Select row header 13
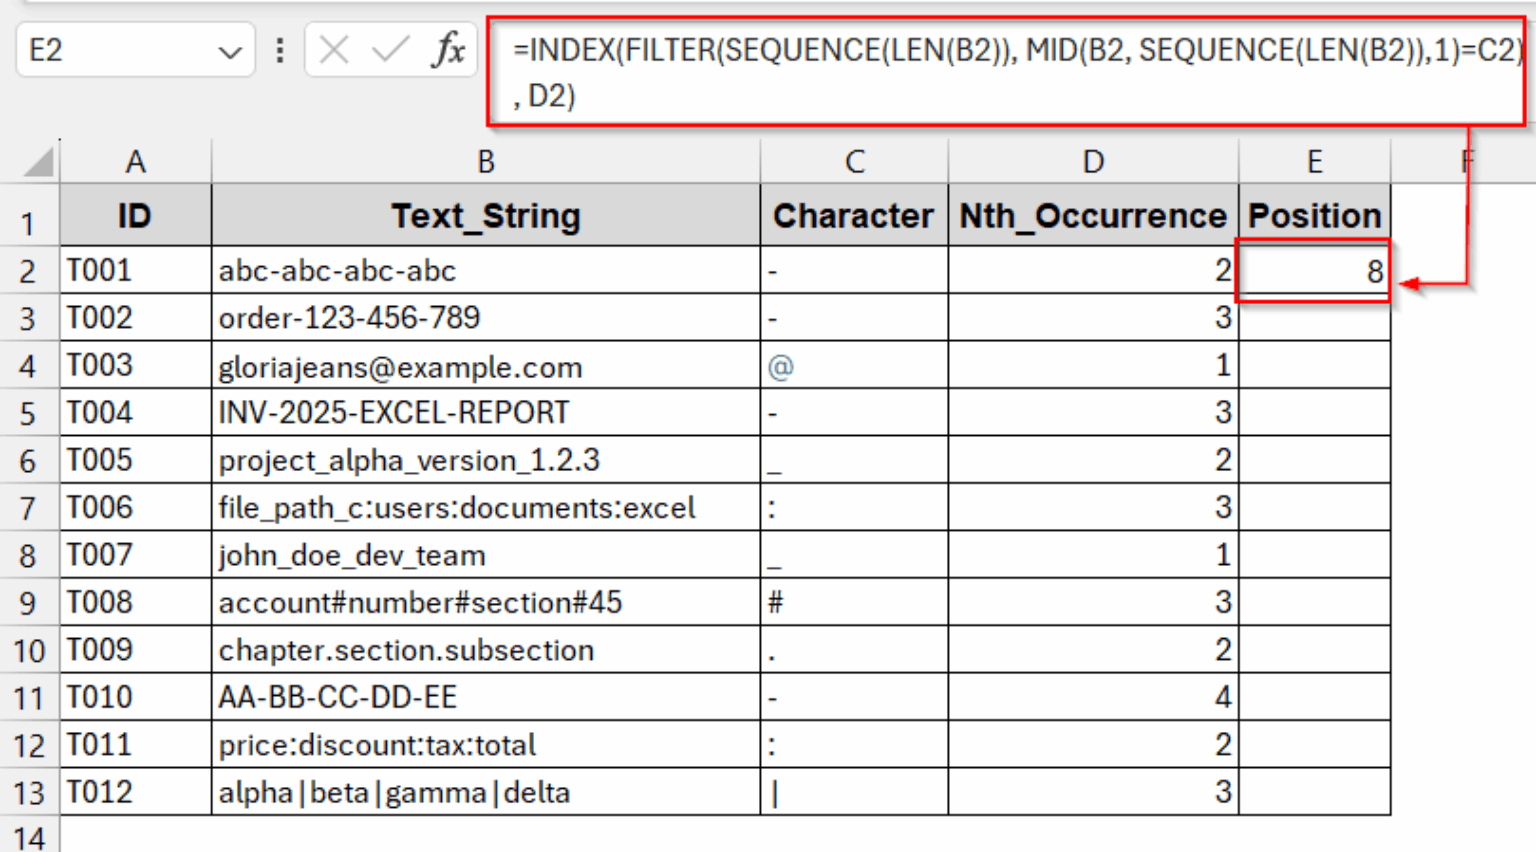Image resolution: width=1536 pixels, height=852 pixels. point(30,792)
